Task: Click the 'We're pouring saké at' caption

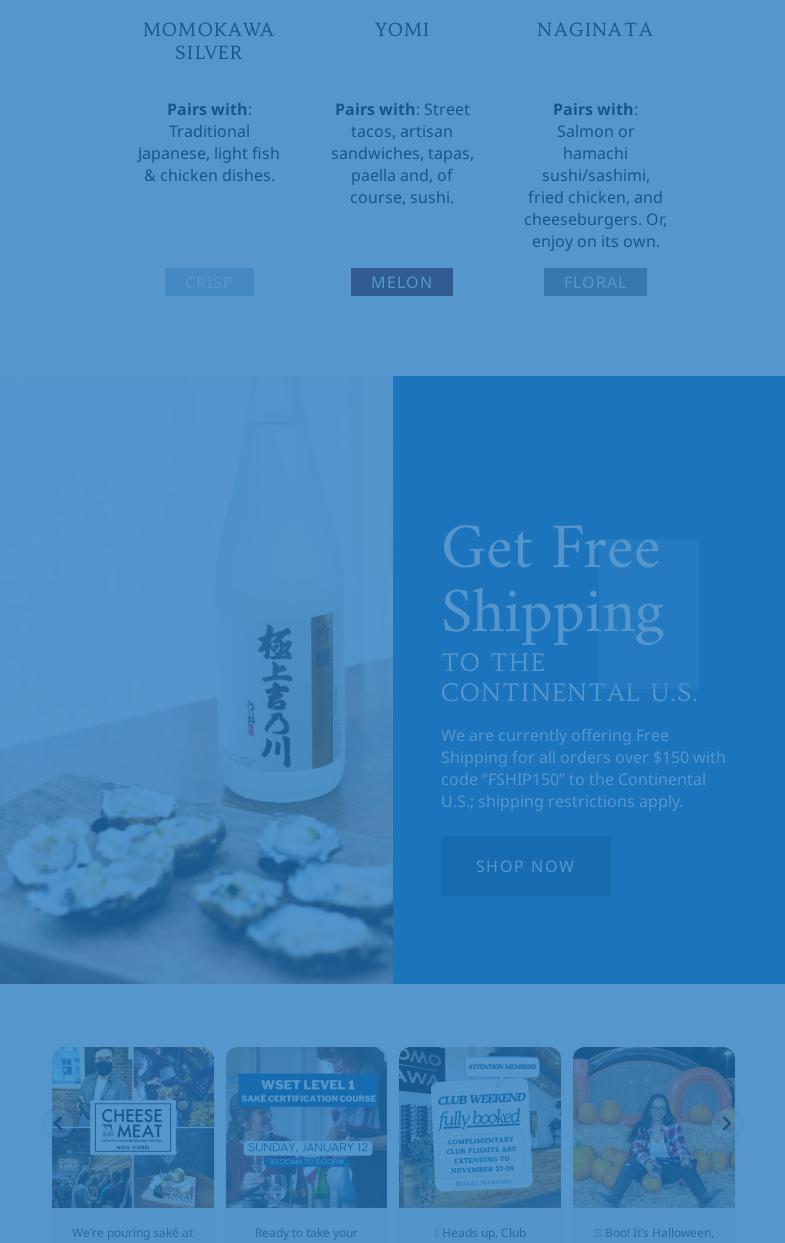Action: point(133,1233)
